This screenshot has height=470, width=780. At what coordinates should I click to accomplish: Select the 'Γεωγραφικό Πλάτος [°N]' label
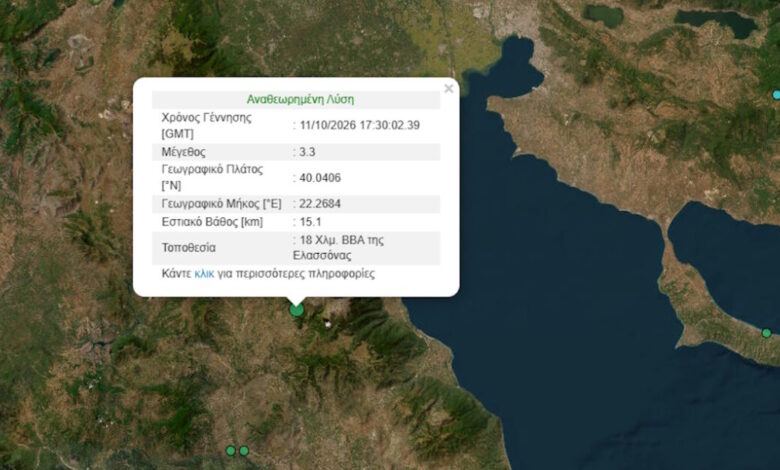click(x=212, y=177)
